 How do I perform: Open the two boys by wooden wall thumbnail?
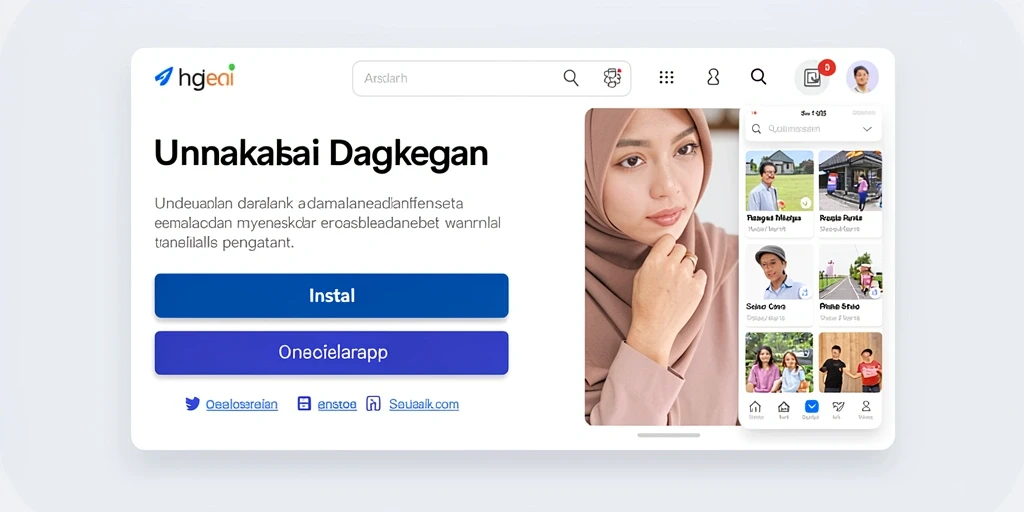[x=850, y=362]
